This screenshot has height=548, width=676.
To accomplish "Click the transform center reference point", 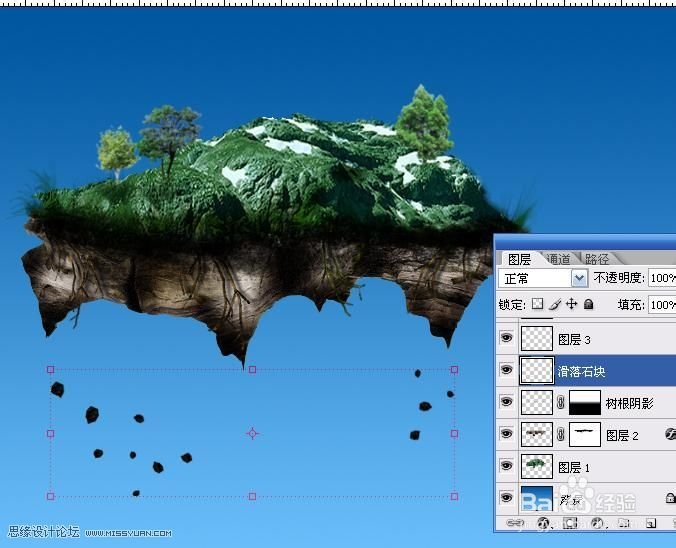I will pos(253,433).
